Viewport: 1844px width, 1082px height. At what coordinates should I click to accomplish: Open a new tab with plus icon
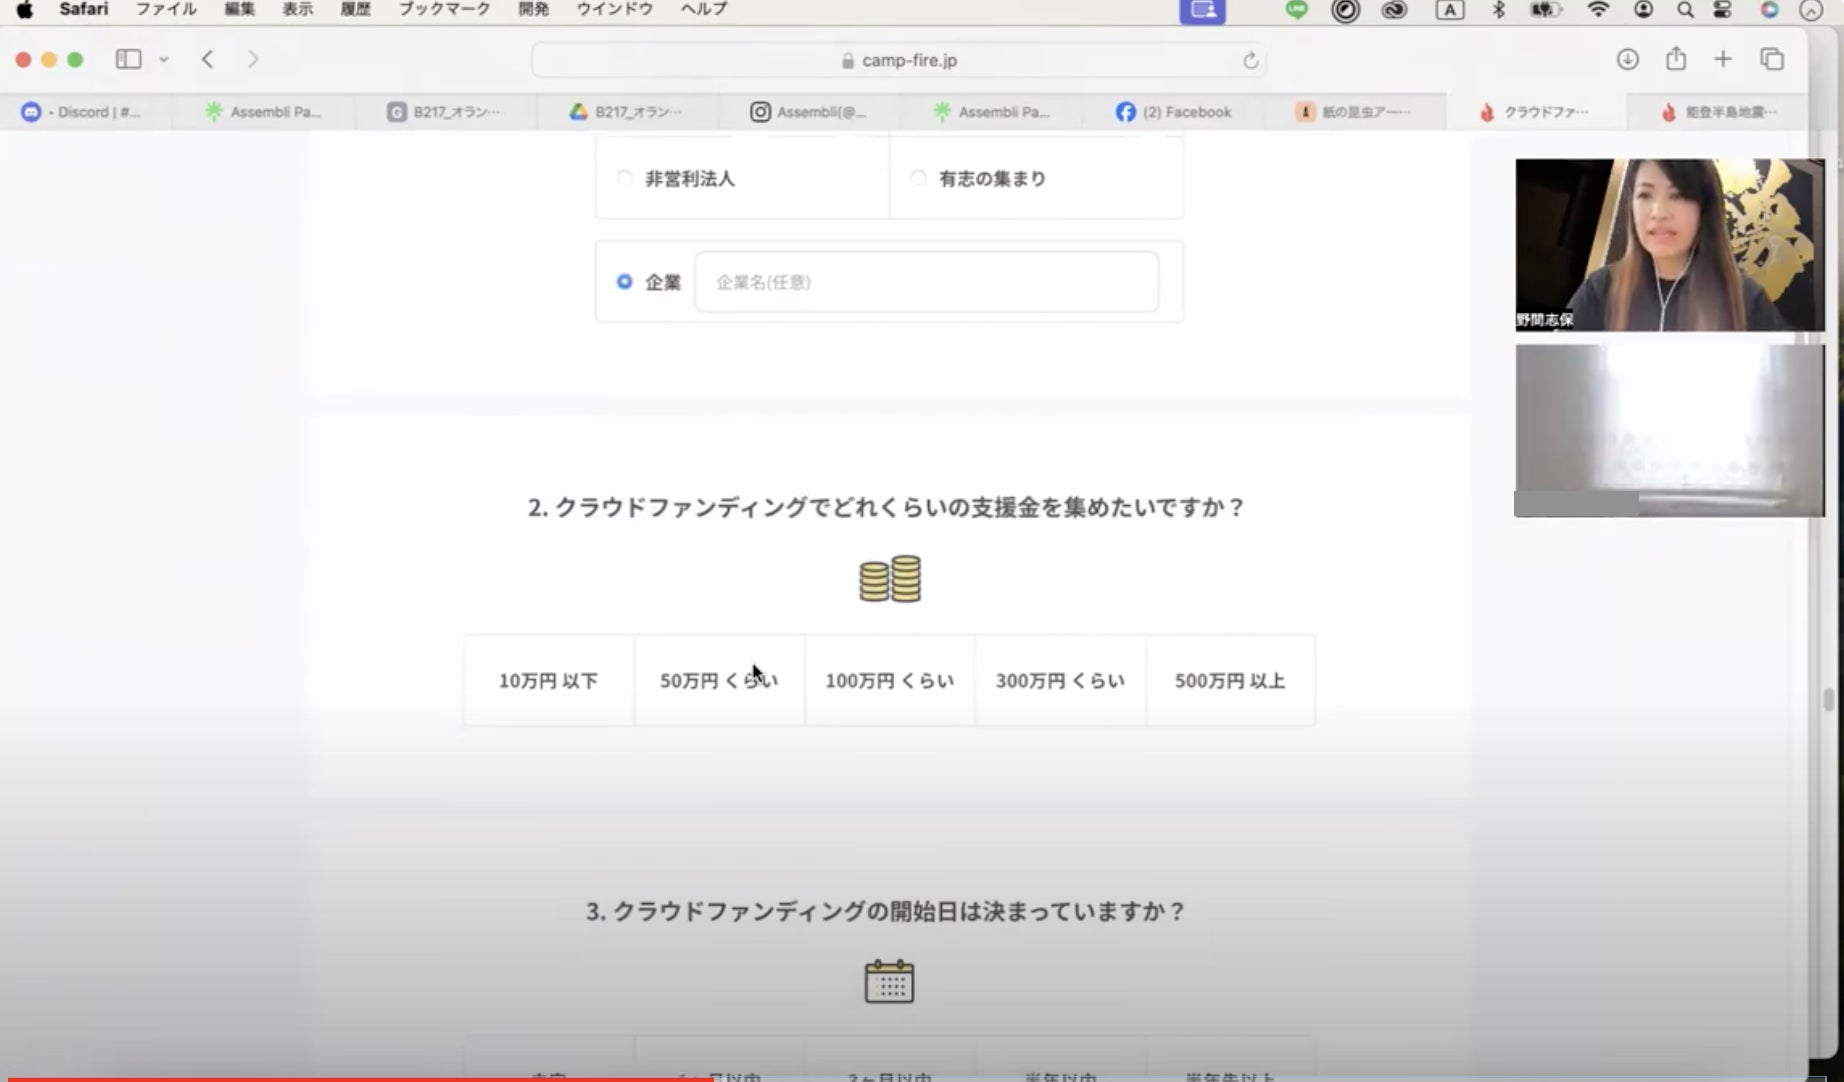click(x=1722, y=59)
